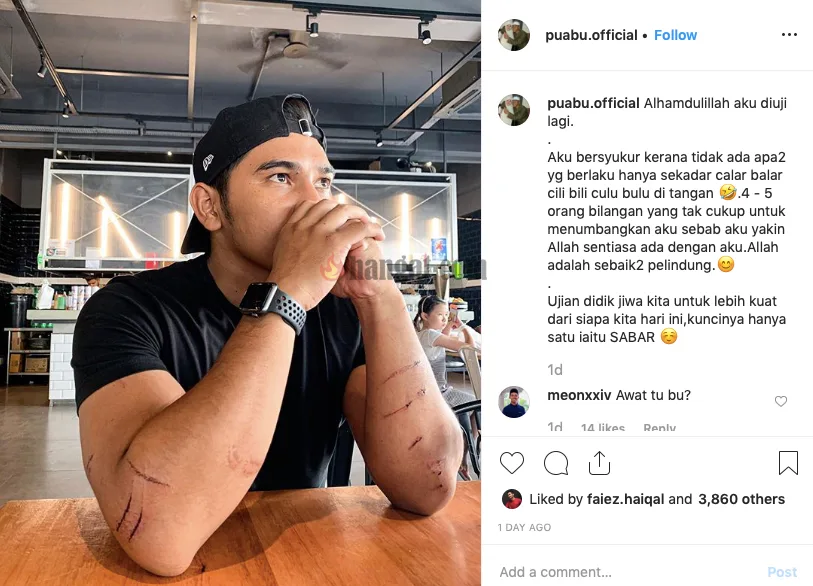Open the 1 DAY AGO timestamp link
Screen dimensions: 813x586
coord(524,527)
